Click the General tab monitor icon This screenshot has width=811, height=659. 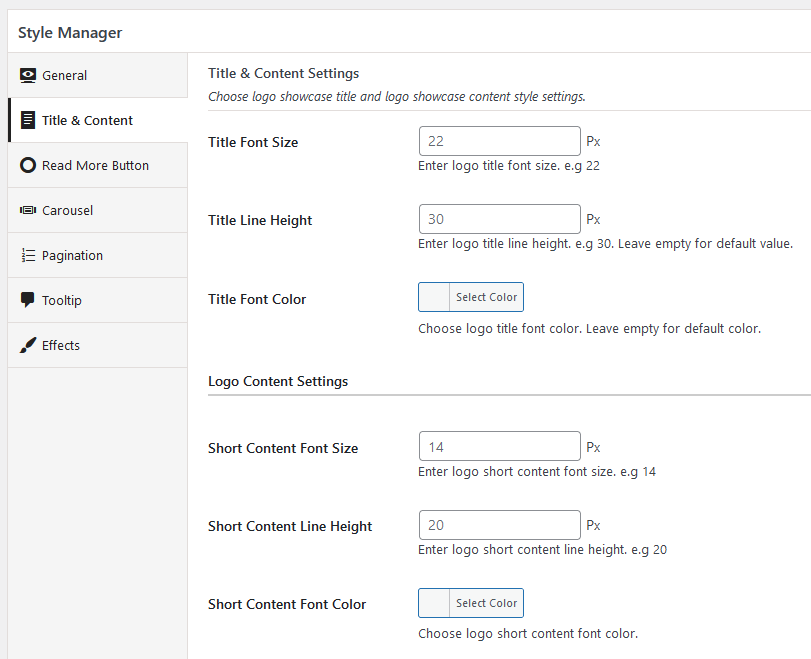28,75
